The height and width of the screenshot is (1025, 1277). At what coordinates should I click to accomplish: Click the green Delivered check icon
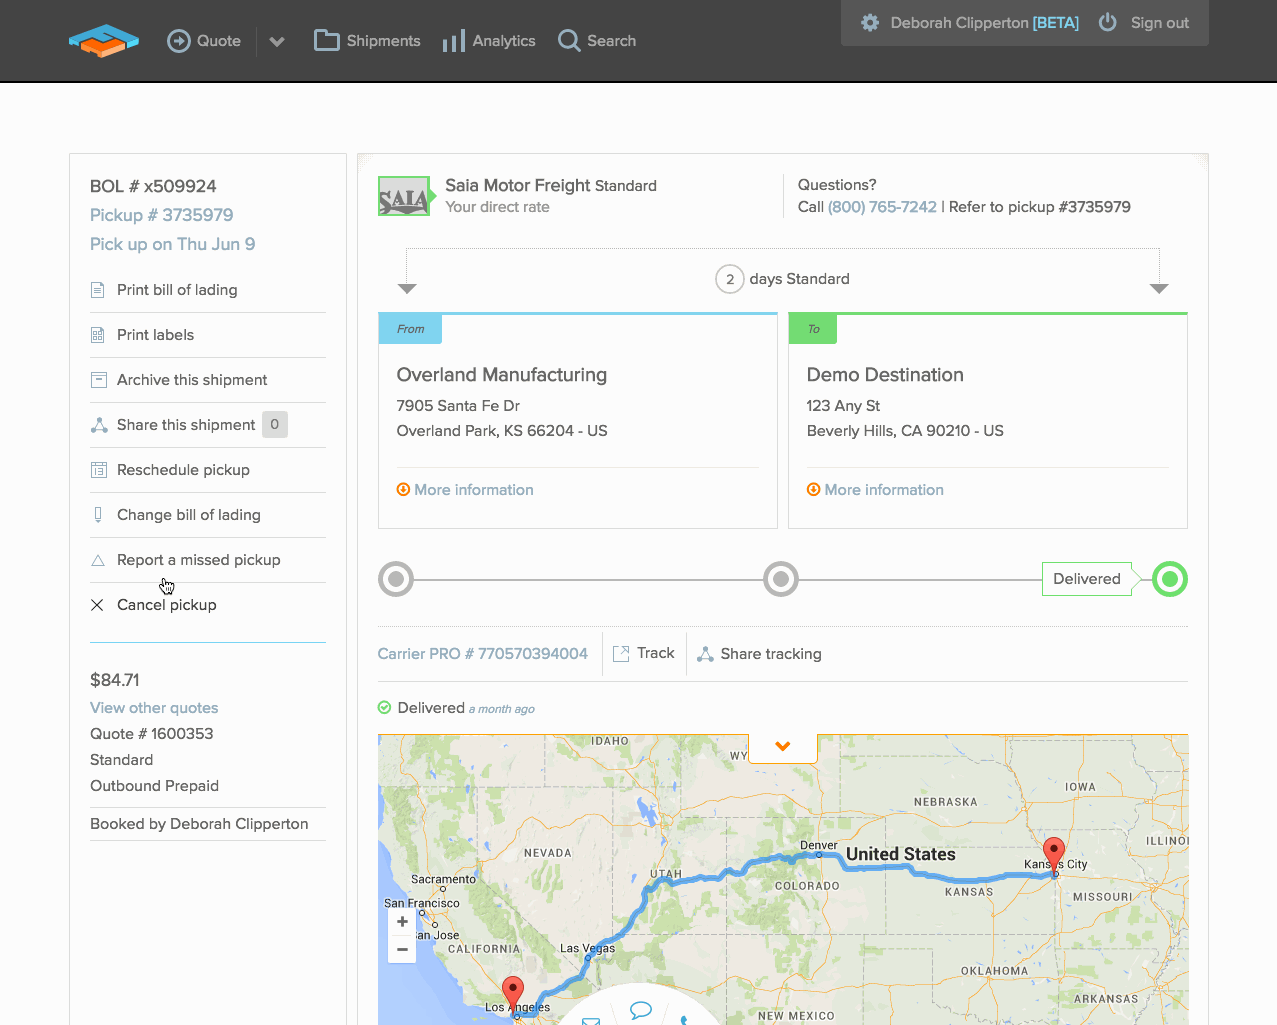[385, 708]
